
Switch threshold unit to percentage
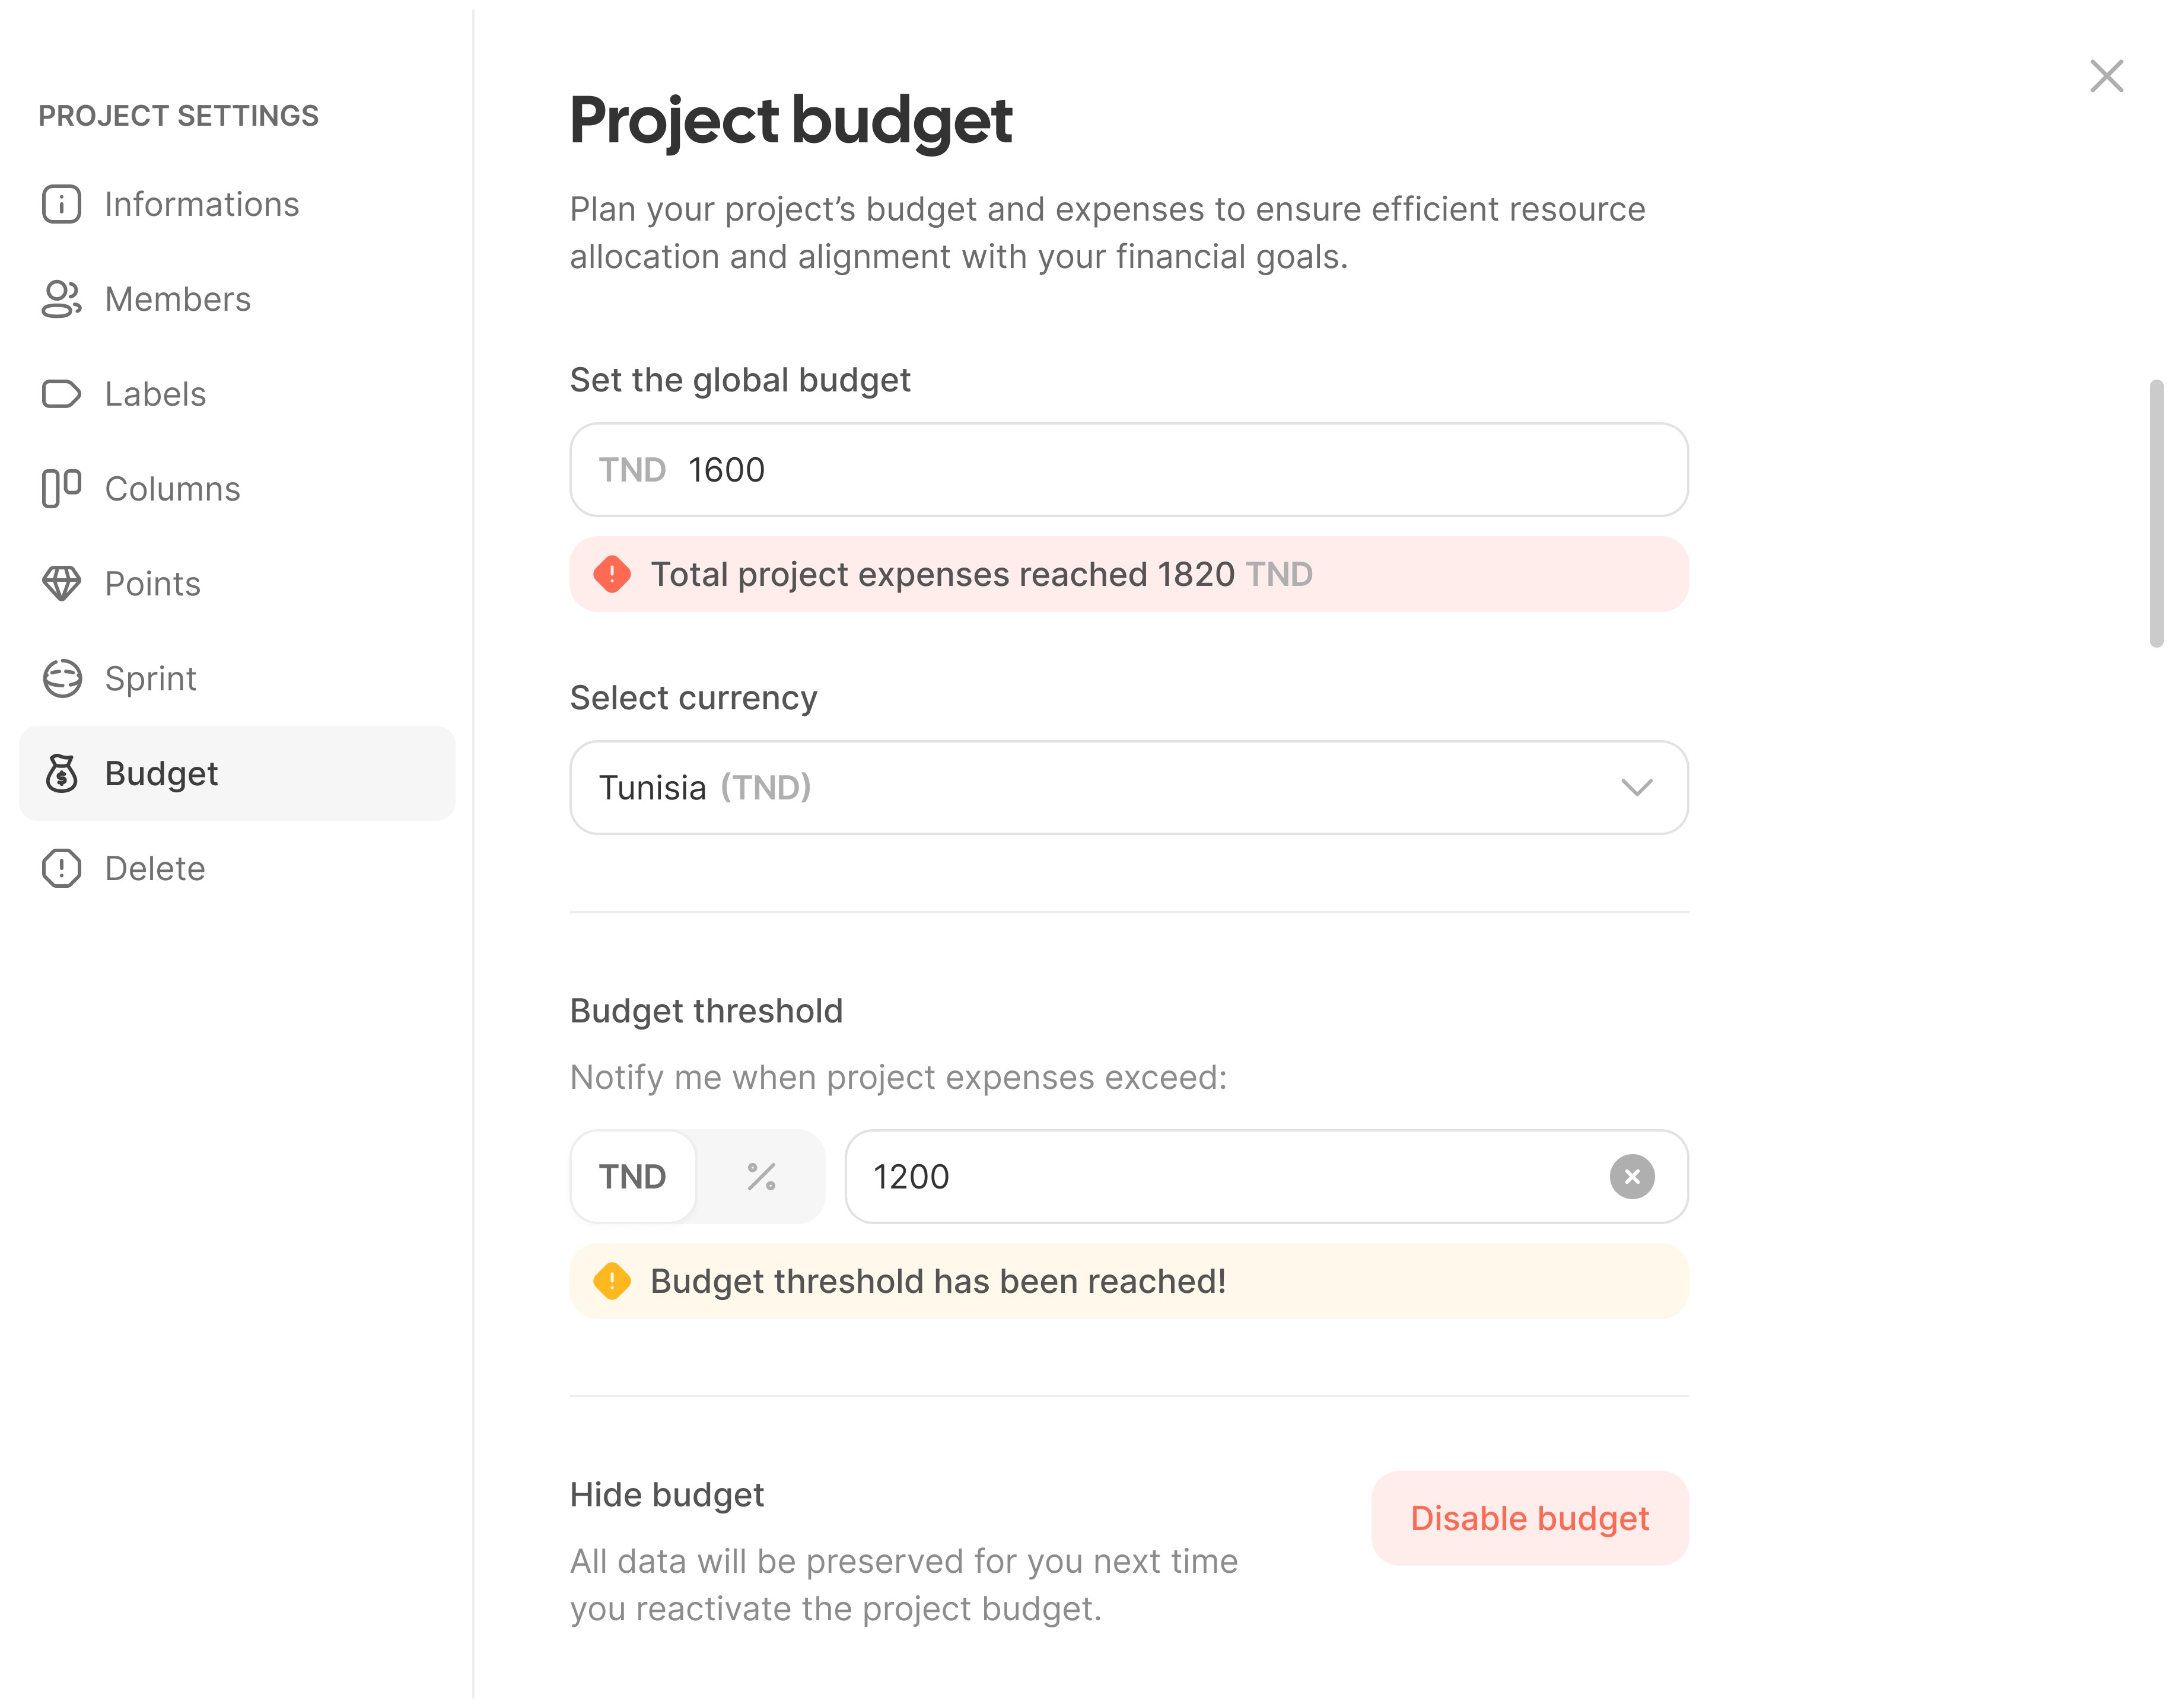click(761, 1177)
